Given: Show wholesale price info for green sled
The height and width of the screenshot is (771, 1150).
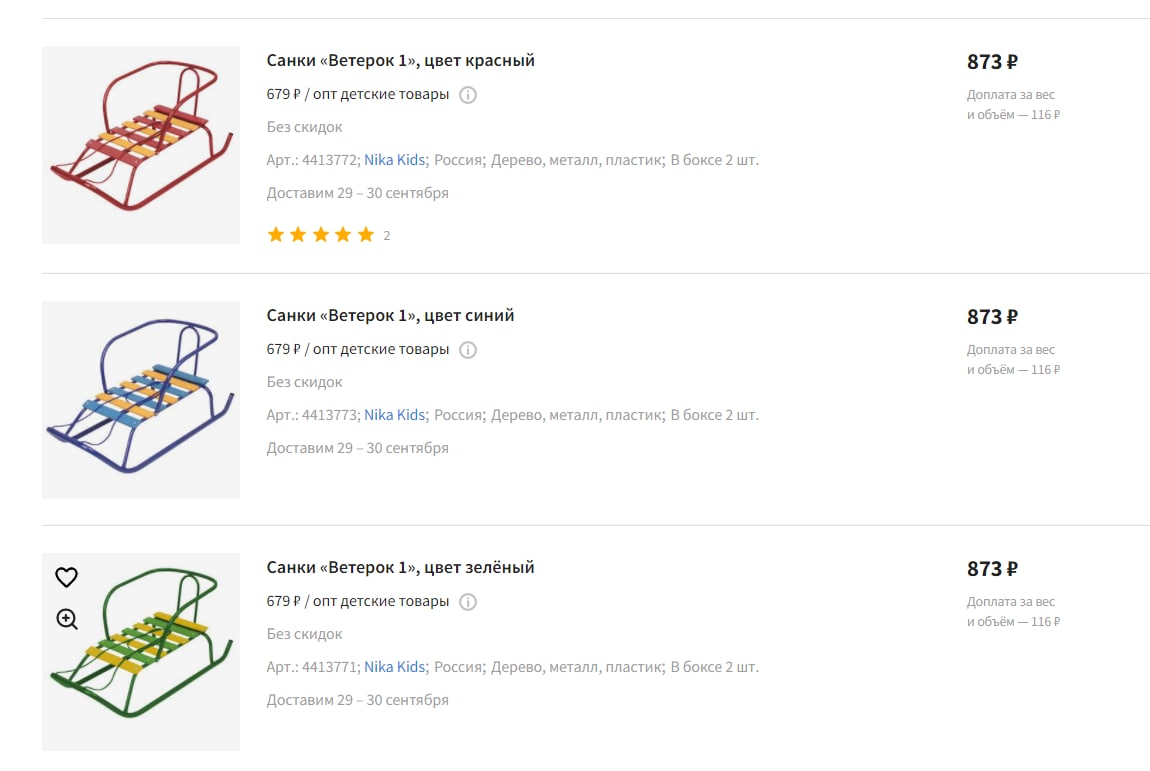Looking at the screenshot, I should pyautogui.click(x=468, y=602).
